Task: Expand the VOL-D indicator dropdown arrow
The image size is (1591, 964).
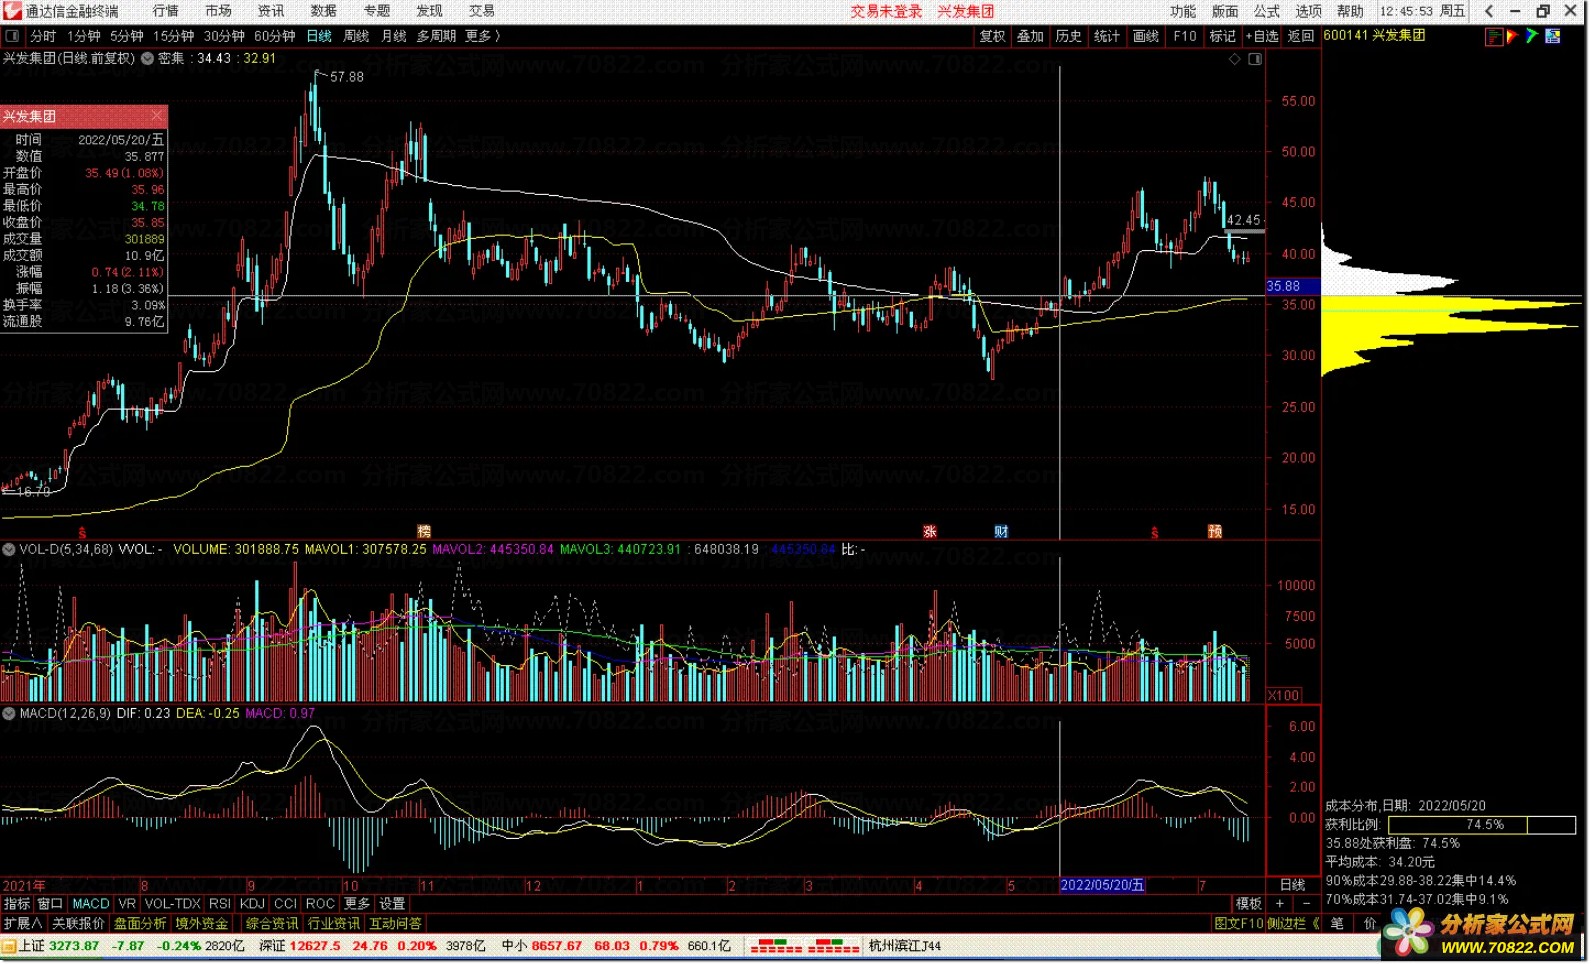Action: (x=8, y=549)
